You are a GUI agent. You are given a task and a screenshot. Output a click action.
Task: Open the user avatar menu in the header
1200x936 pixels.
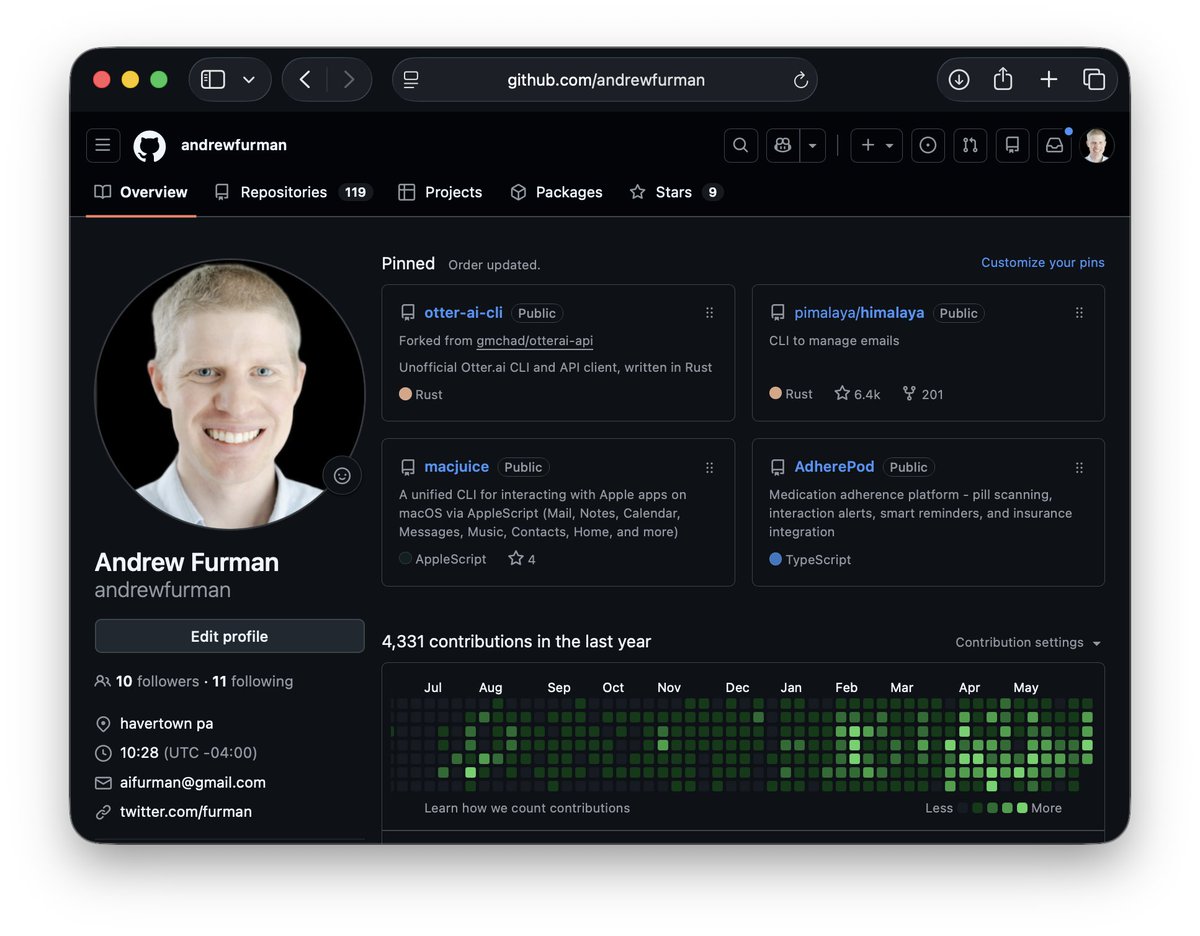click(1097, 145)
